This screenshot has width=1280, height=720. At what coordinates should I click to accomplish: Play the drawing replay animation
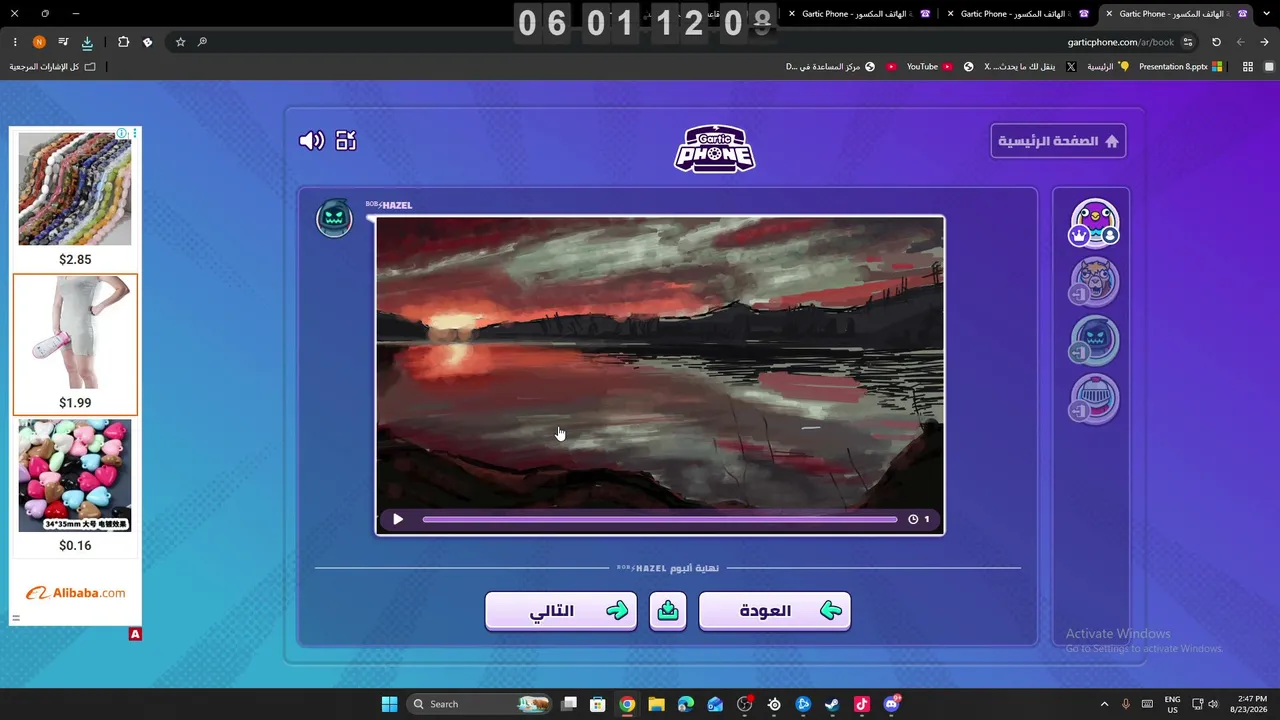coord(398,519)
